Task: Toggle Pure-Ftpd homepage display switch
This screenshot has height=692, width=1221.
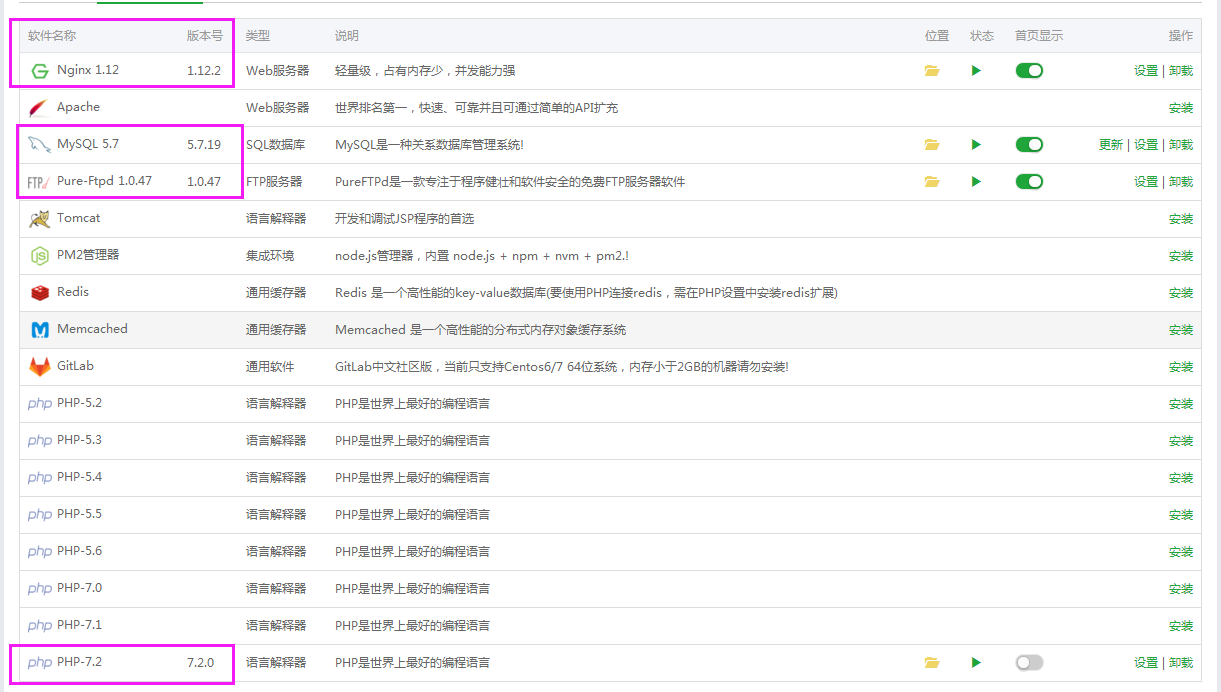Action: (x=1029, y=182)
